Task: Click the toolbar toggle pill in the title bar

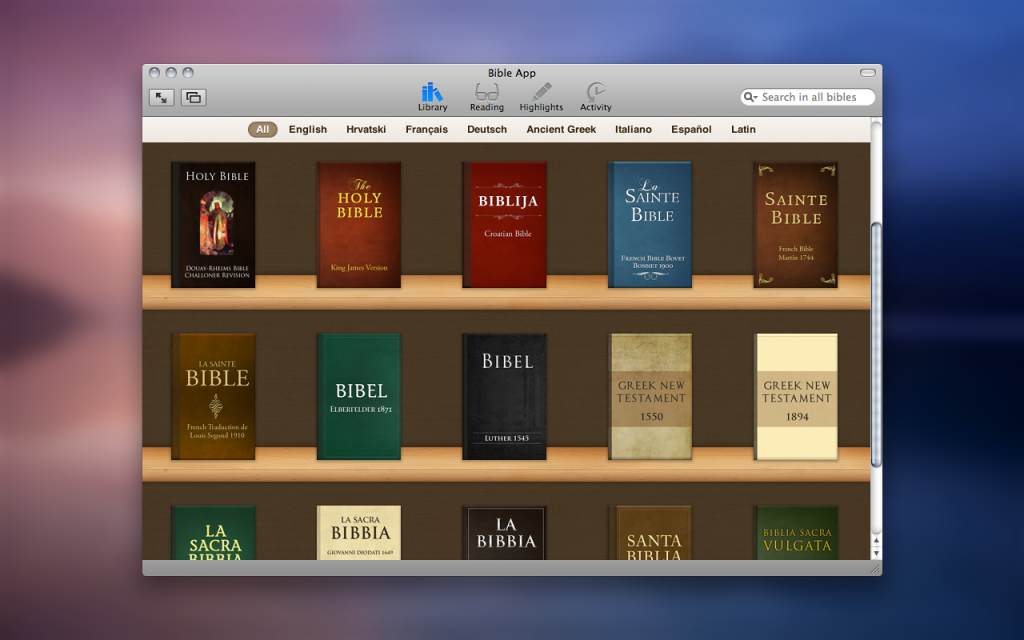Action: click(867, 72)
